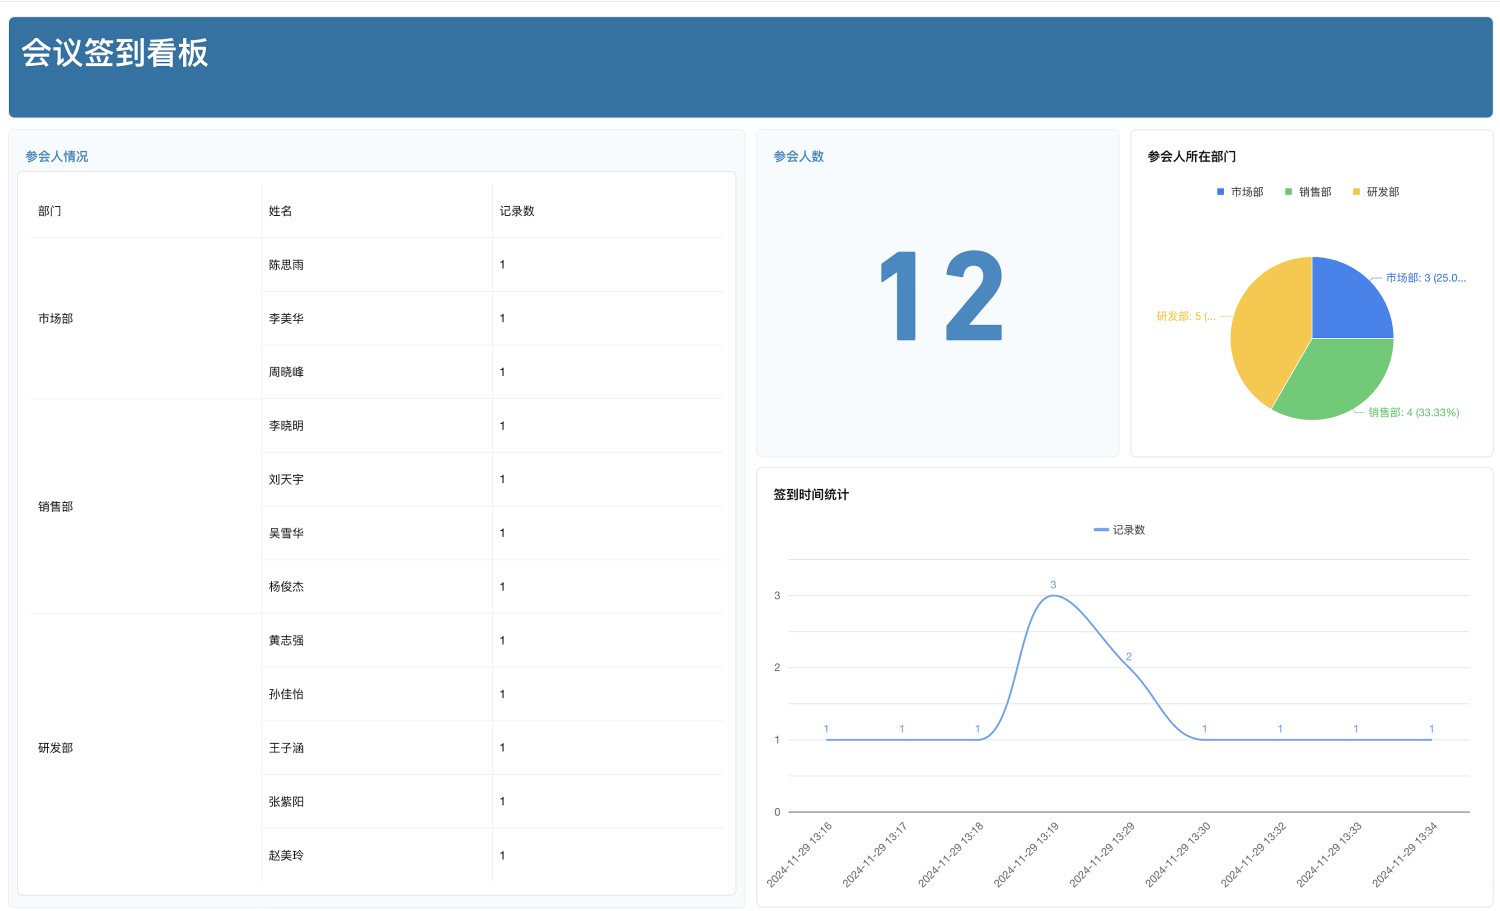Click the large attendee count 12

click(x=940, y=296)
